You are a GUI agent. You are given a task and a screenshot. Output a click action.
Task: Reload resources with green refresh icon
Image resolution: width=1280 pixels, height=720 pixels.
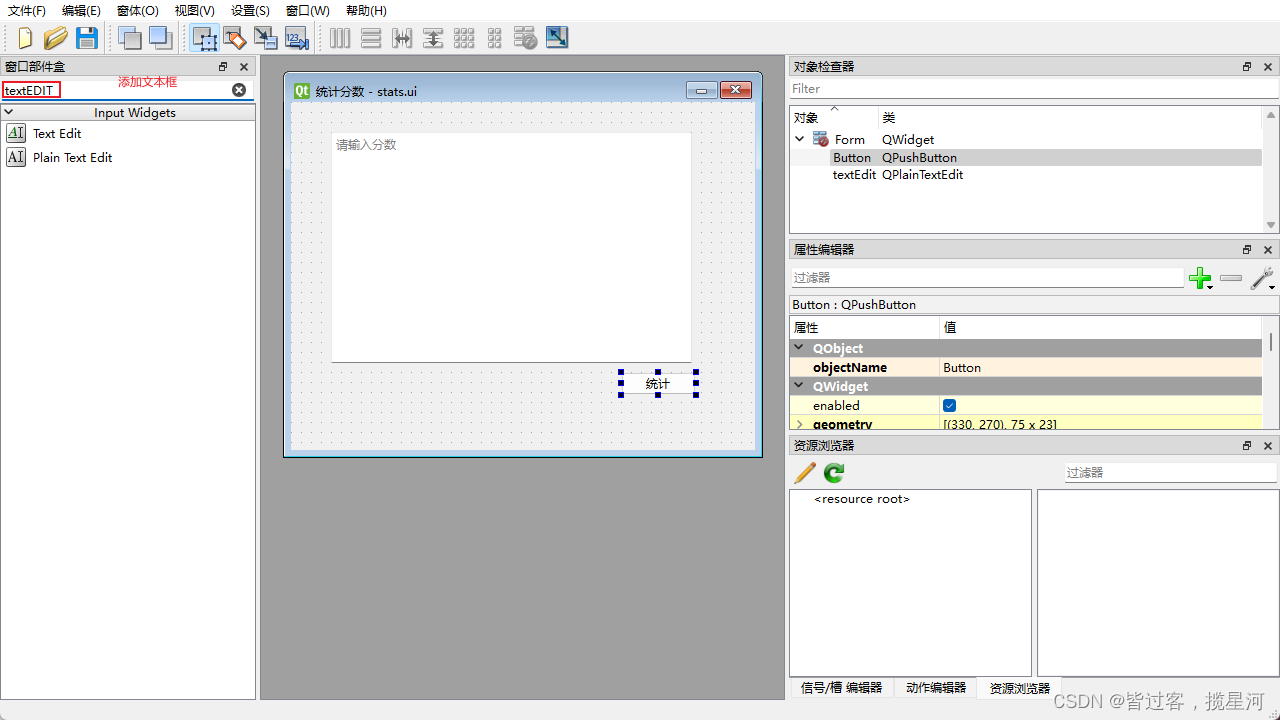[834, 472]
